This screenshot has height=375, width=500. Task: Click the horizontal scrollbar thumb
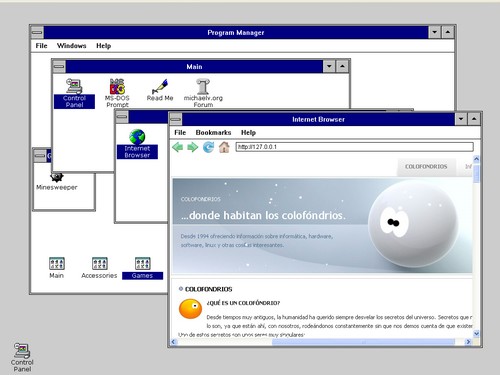pos(363,342)
